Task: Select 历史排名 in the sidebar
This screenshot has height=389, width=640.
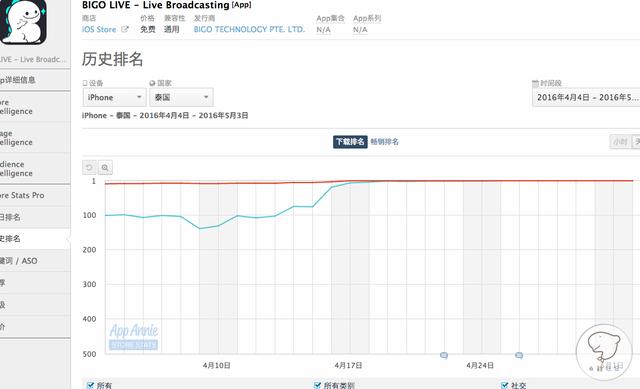Action: coord(35,239)
